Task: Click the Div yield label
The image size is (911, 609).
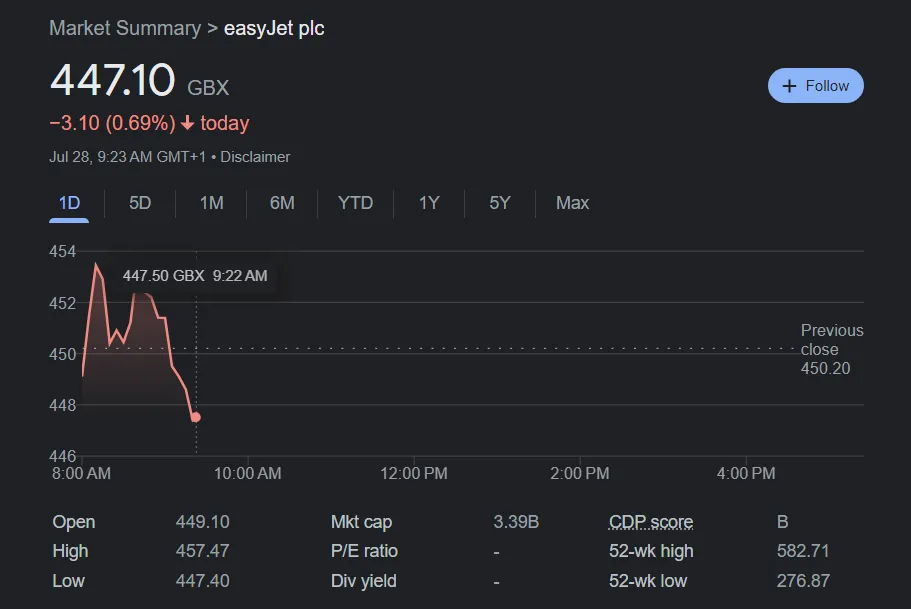Action: click(x=364, y=581)
